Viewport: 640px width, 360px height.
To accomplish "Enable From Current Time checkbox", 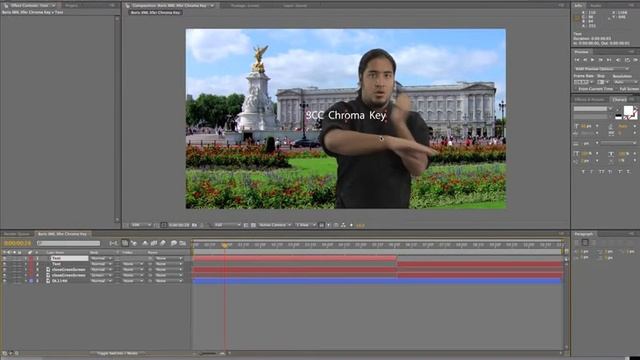I will click(576, 89).
